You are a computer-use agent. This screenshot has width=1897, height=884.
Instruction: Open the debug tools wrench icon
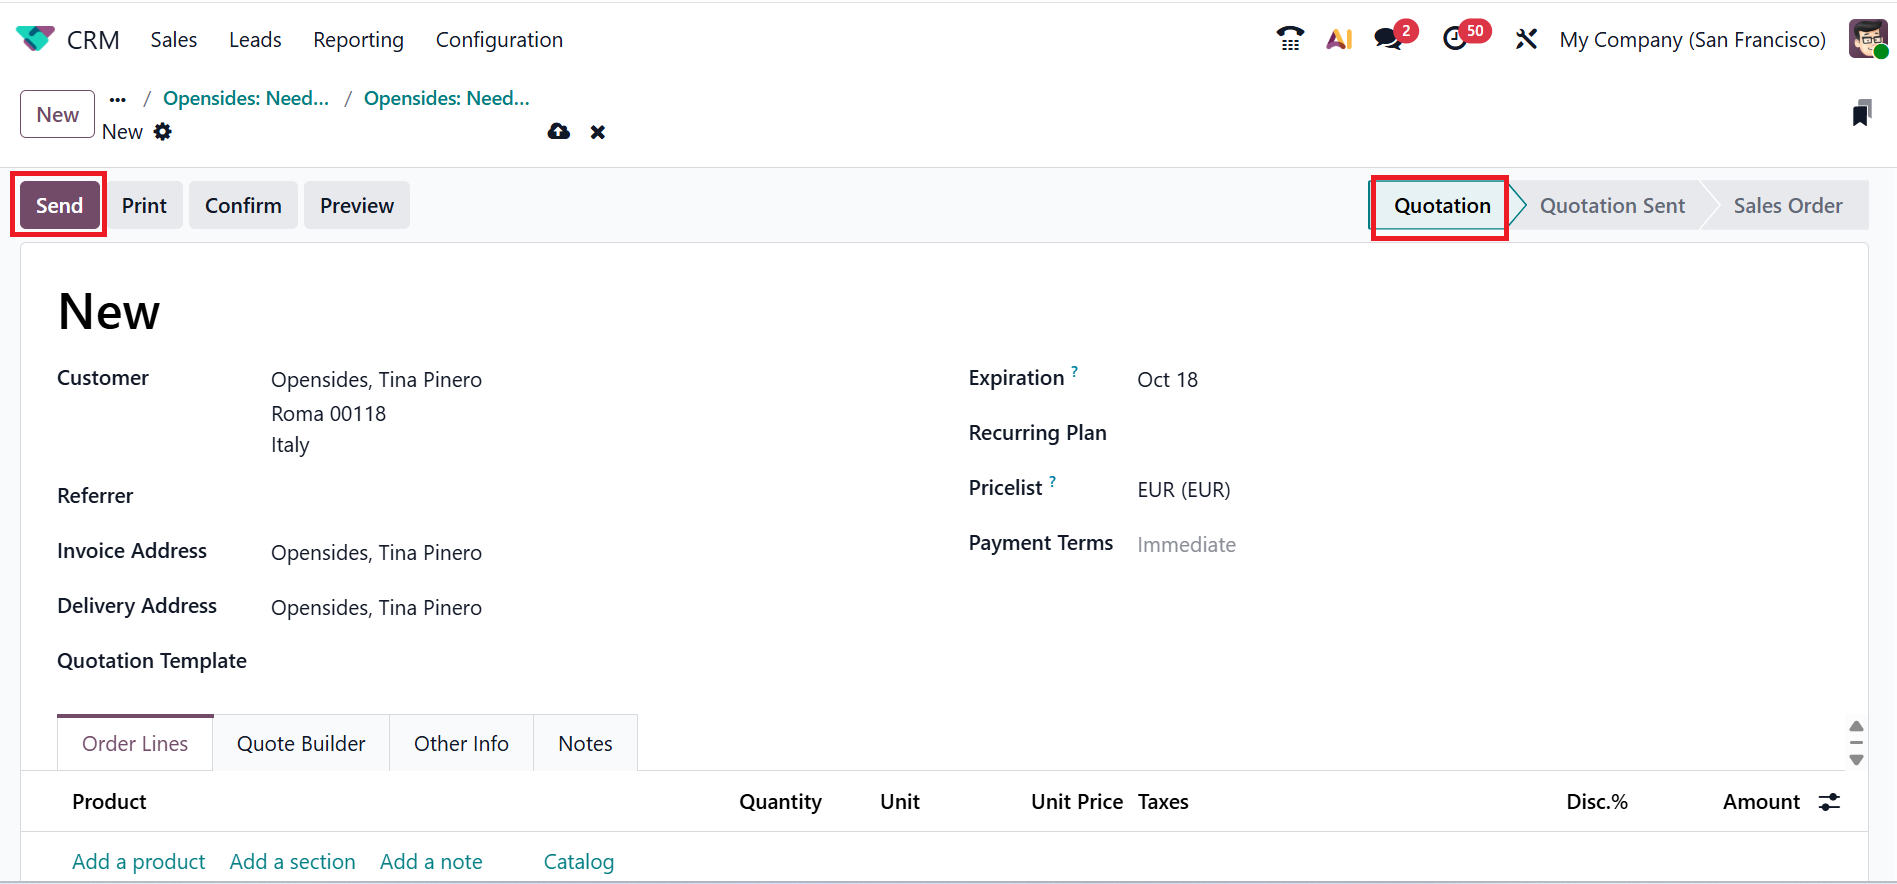1526,39
